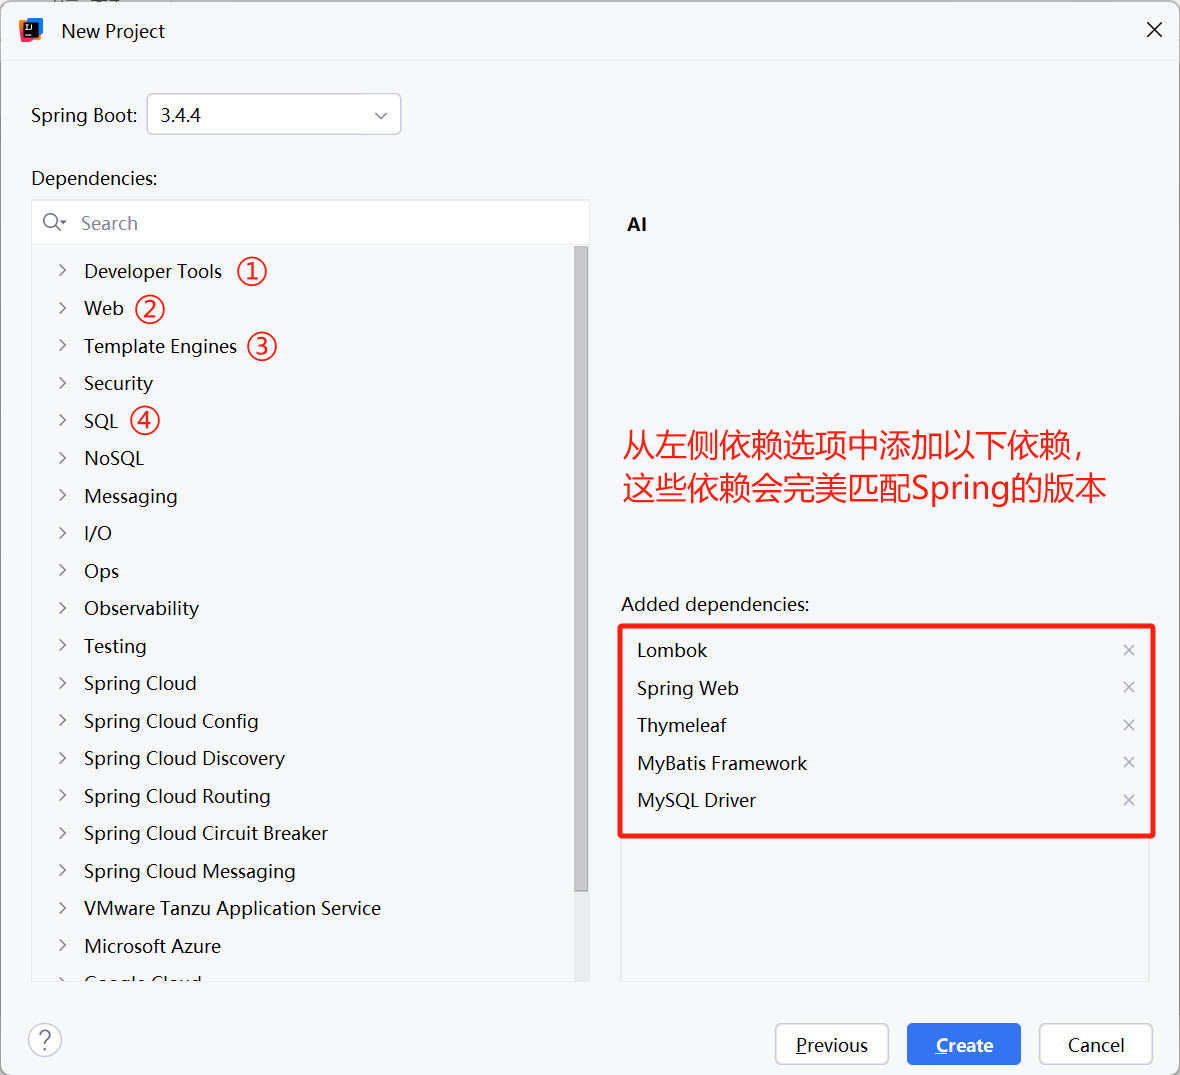Select VMware Tanzu Application Service item
1180x1075 pixels.
coord(233,909)
